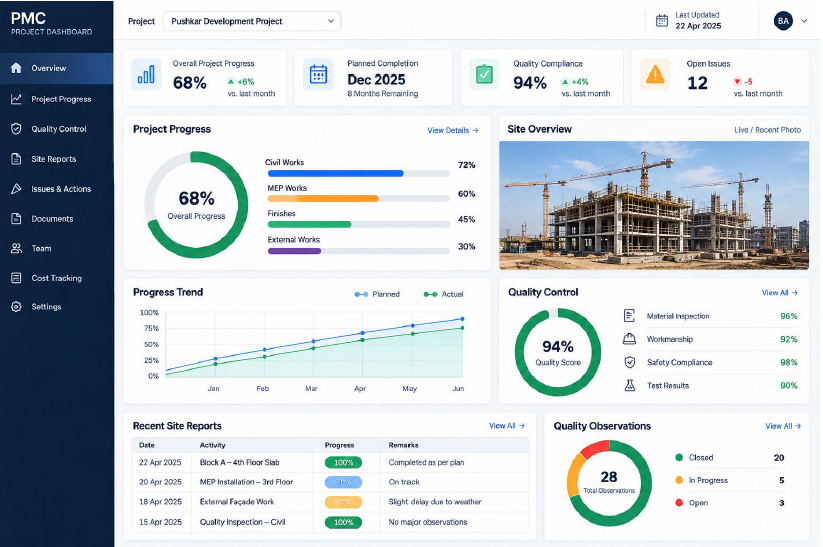This screenshot has width=823, height=547.
Task: Click View All in Recent Site Reports
Action: [507, 426]
